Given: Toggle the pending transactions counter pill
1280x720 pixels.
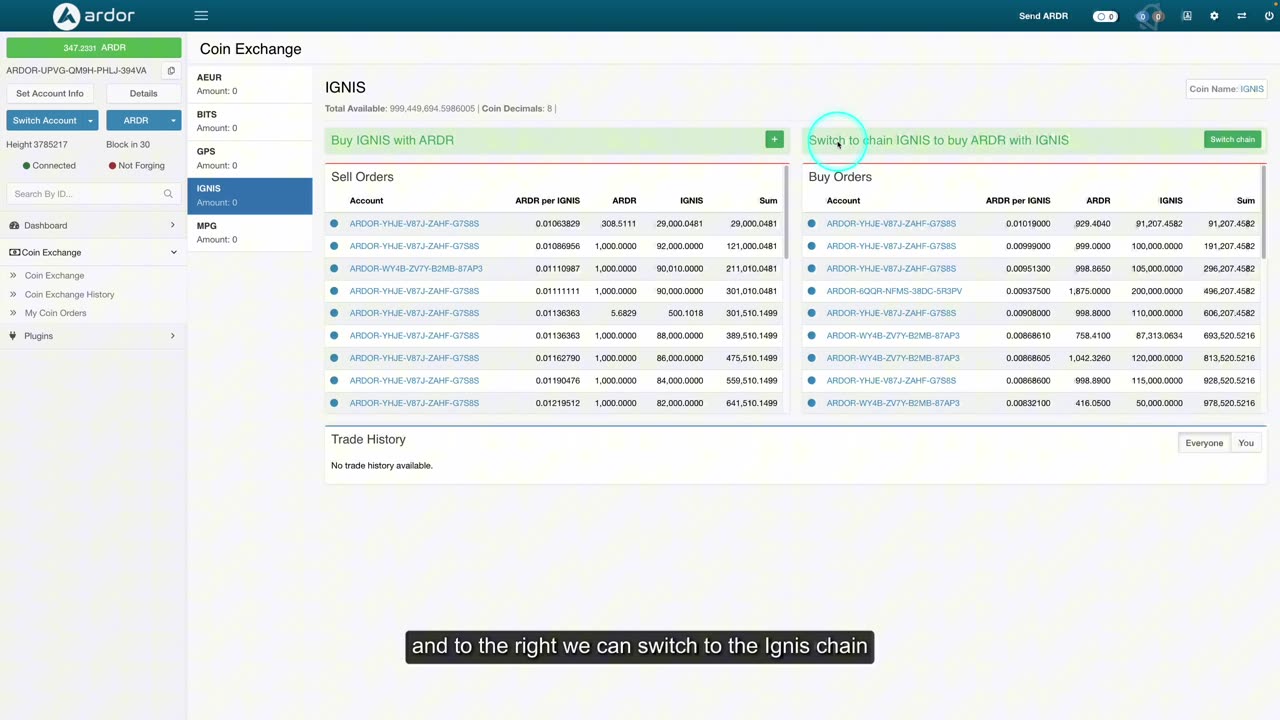Looking at the screenshot, I should point(1105,16).
